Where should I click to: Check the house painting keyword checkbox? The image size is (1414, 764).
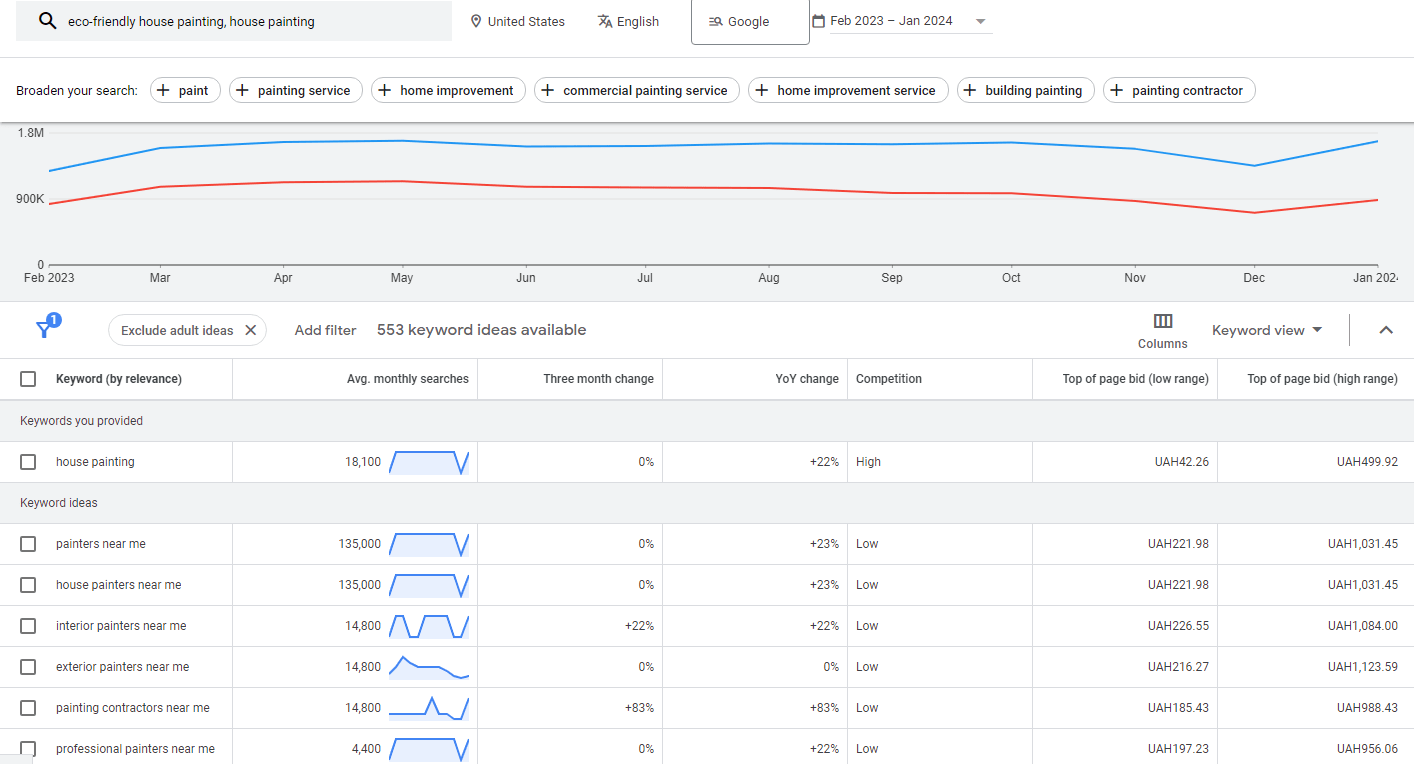coord(28,462)
